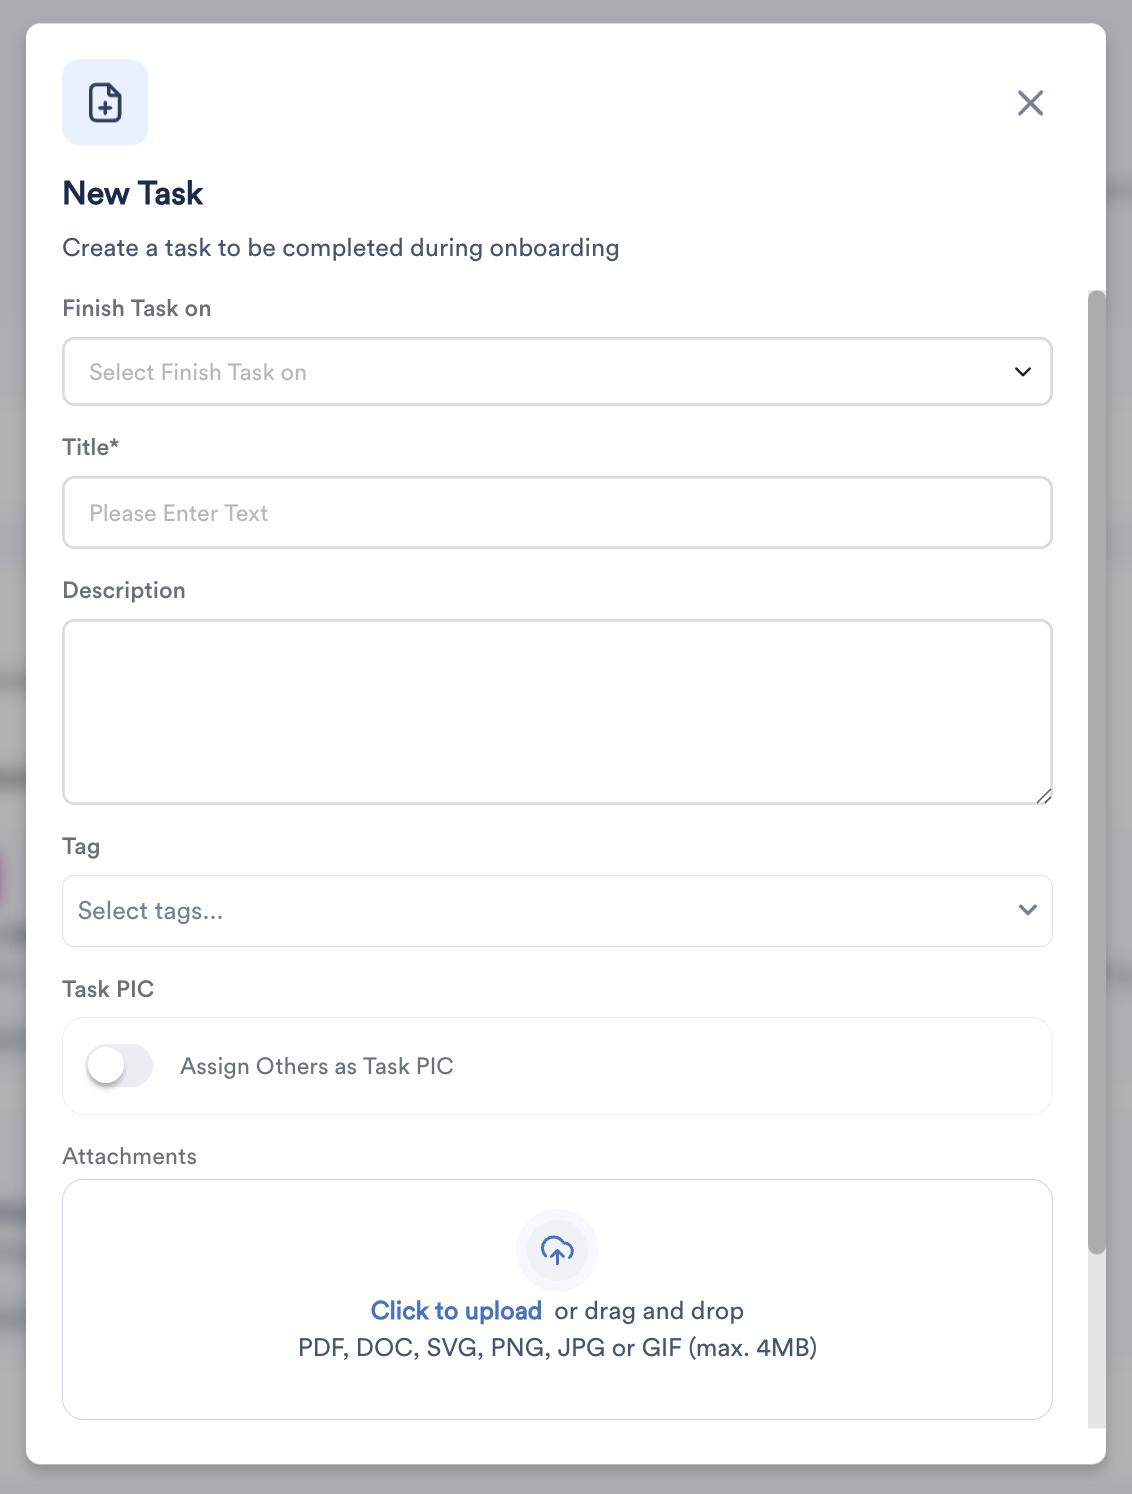
Task: Click the scrollbar track below the thumb
Action: click(x=1097, y=1340)
